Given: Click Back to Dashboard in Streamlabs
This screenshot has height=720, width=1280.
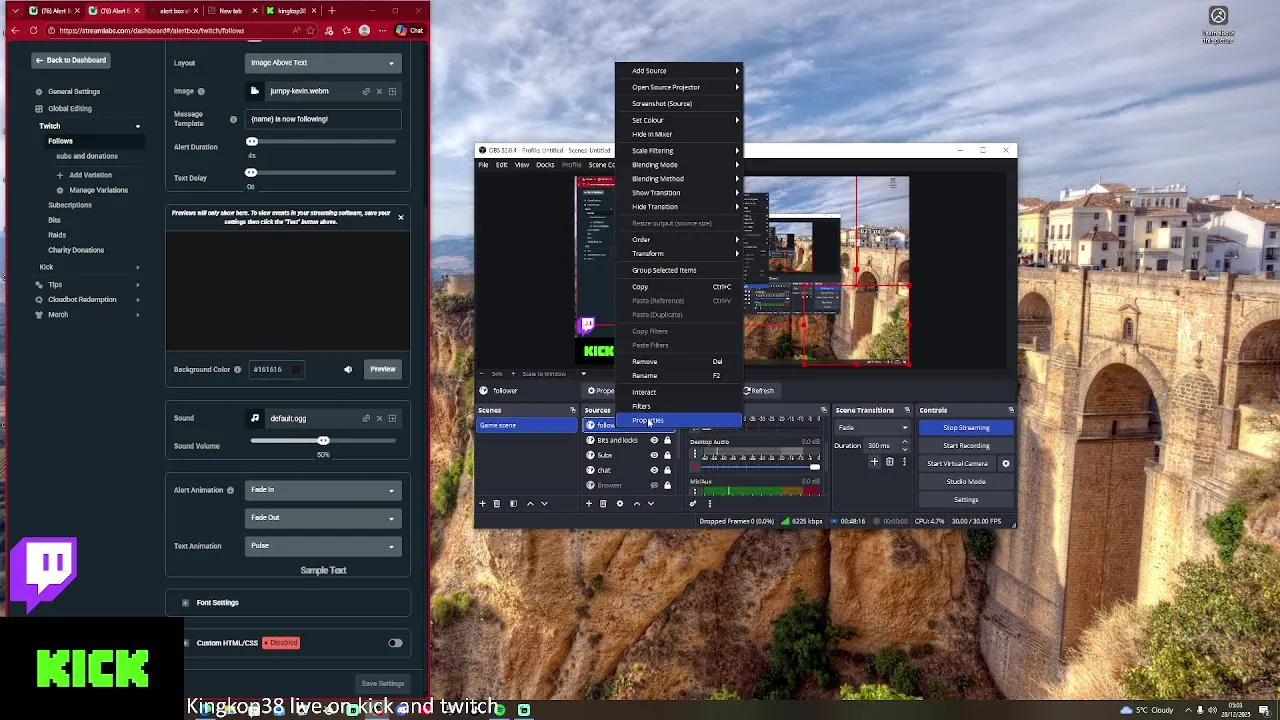Looking at the screenshot, I should click(70, 60).
